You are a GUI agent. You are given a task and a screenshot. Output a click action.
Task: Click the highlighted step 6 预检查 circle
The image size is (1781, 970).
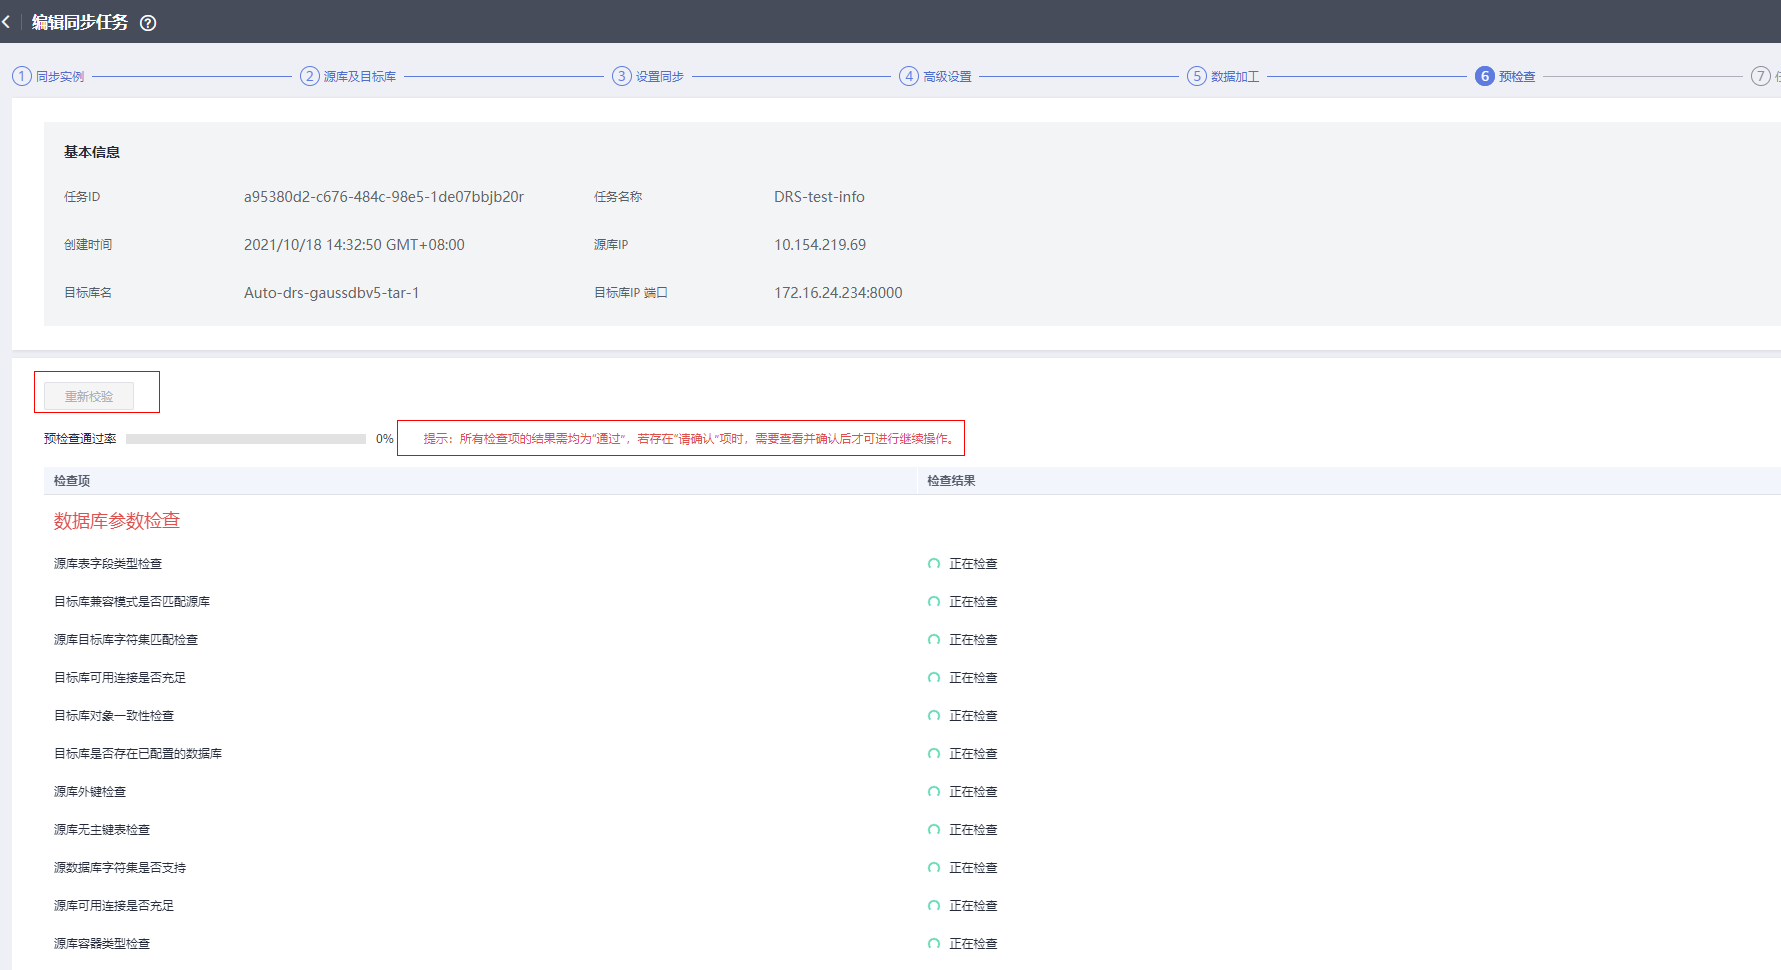click(1484, 75)
